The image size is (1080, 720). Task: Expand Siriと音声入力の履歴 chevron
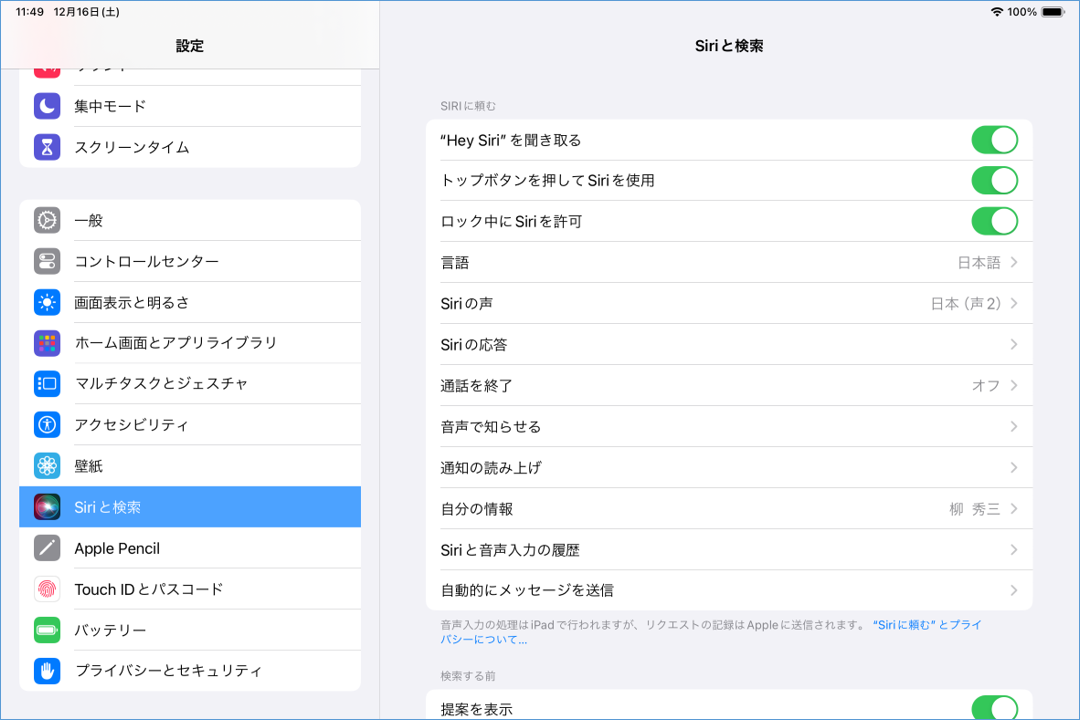(1014, 550)
